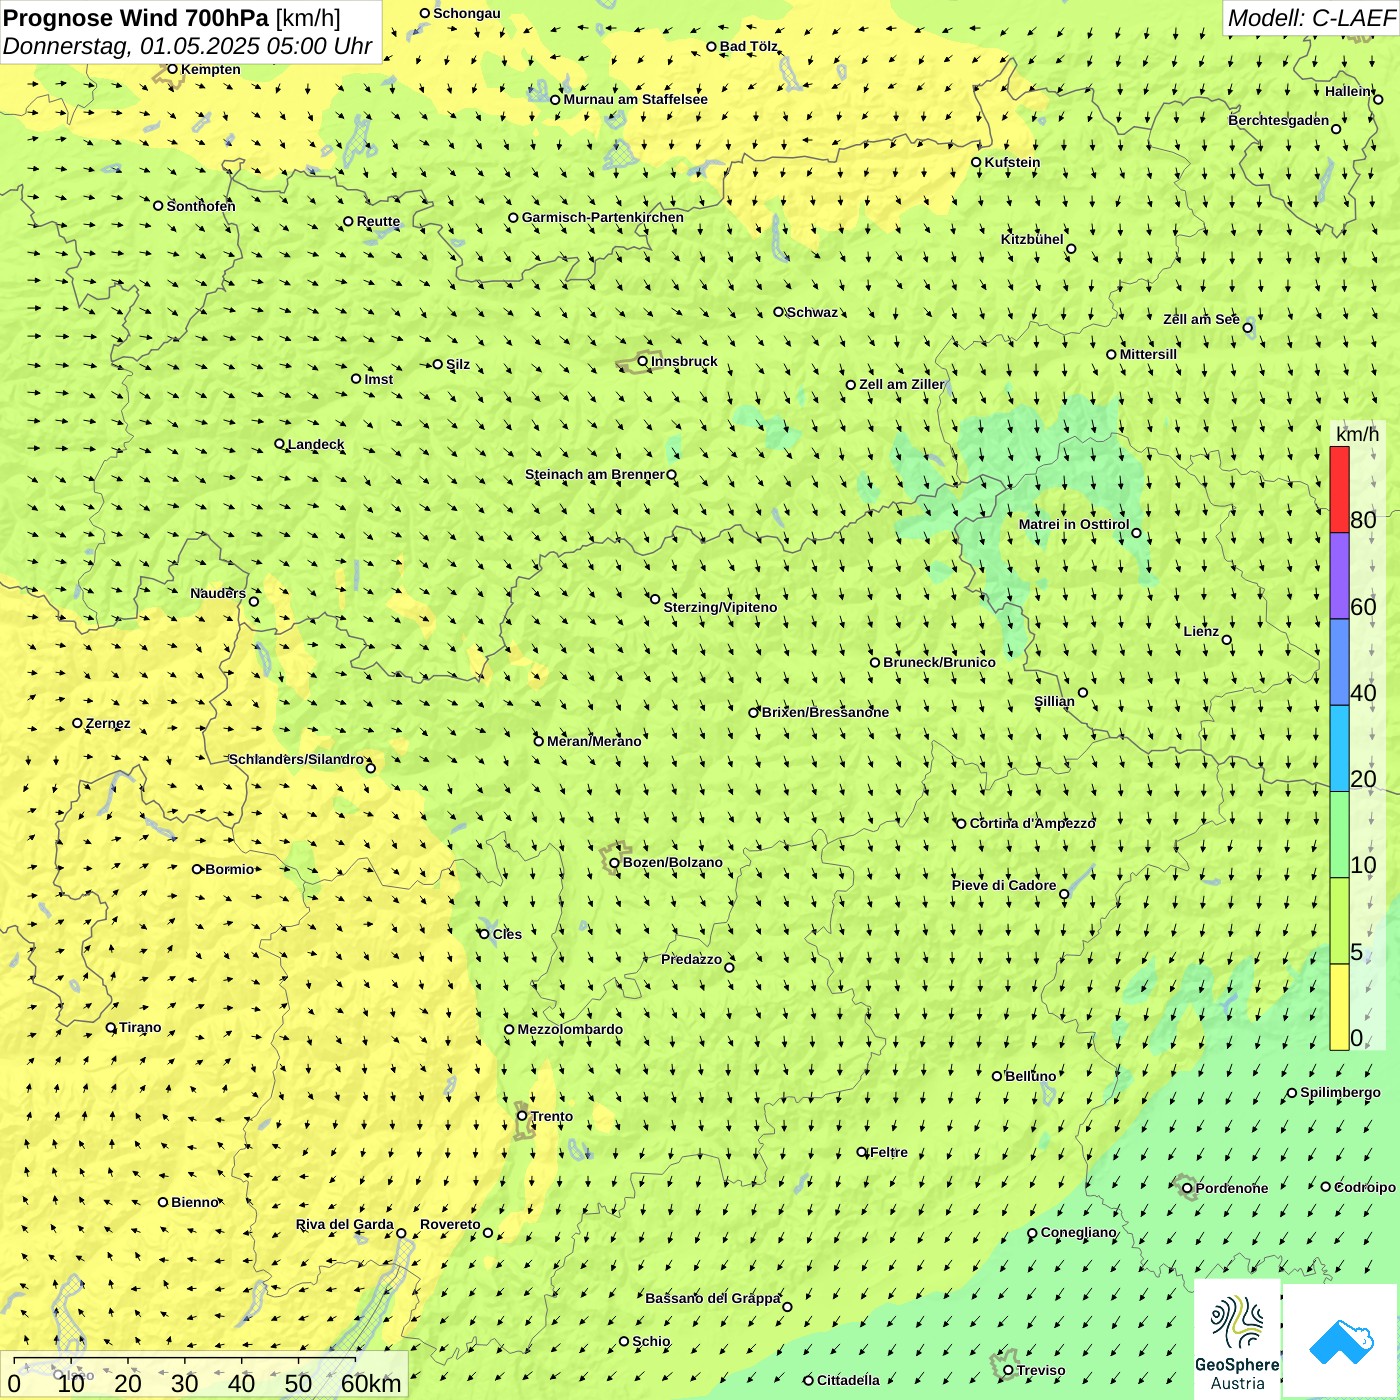Click the Trento city marker
Image resolution: width=1400 pixels, height=1400 pixels.
pyautogui.click(x=522, y=1116)
